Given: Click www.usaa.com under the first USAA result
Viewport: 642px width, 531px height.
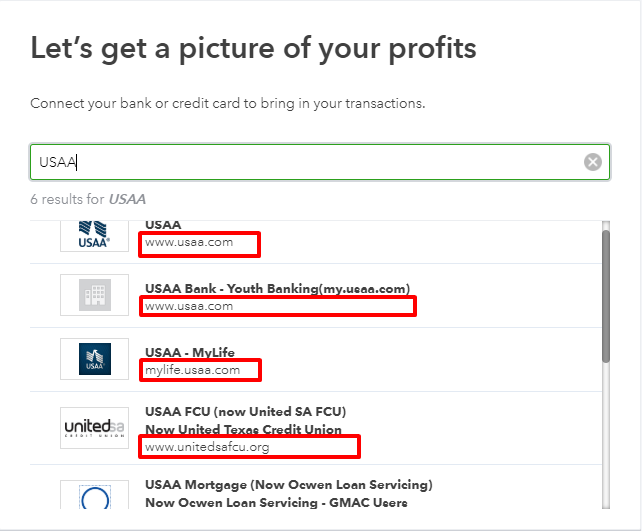Looking at the screenshot, I should [189, 242].
